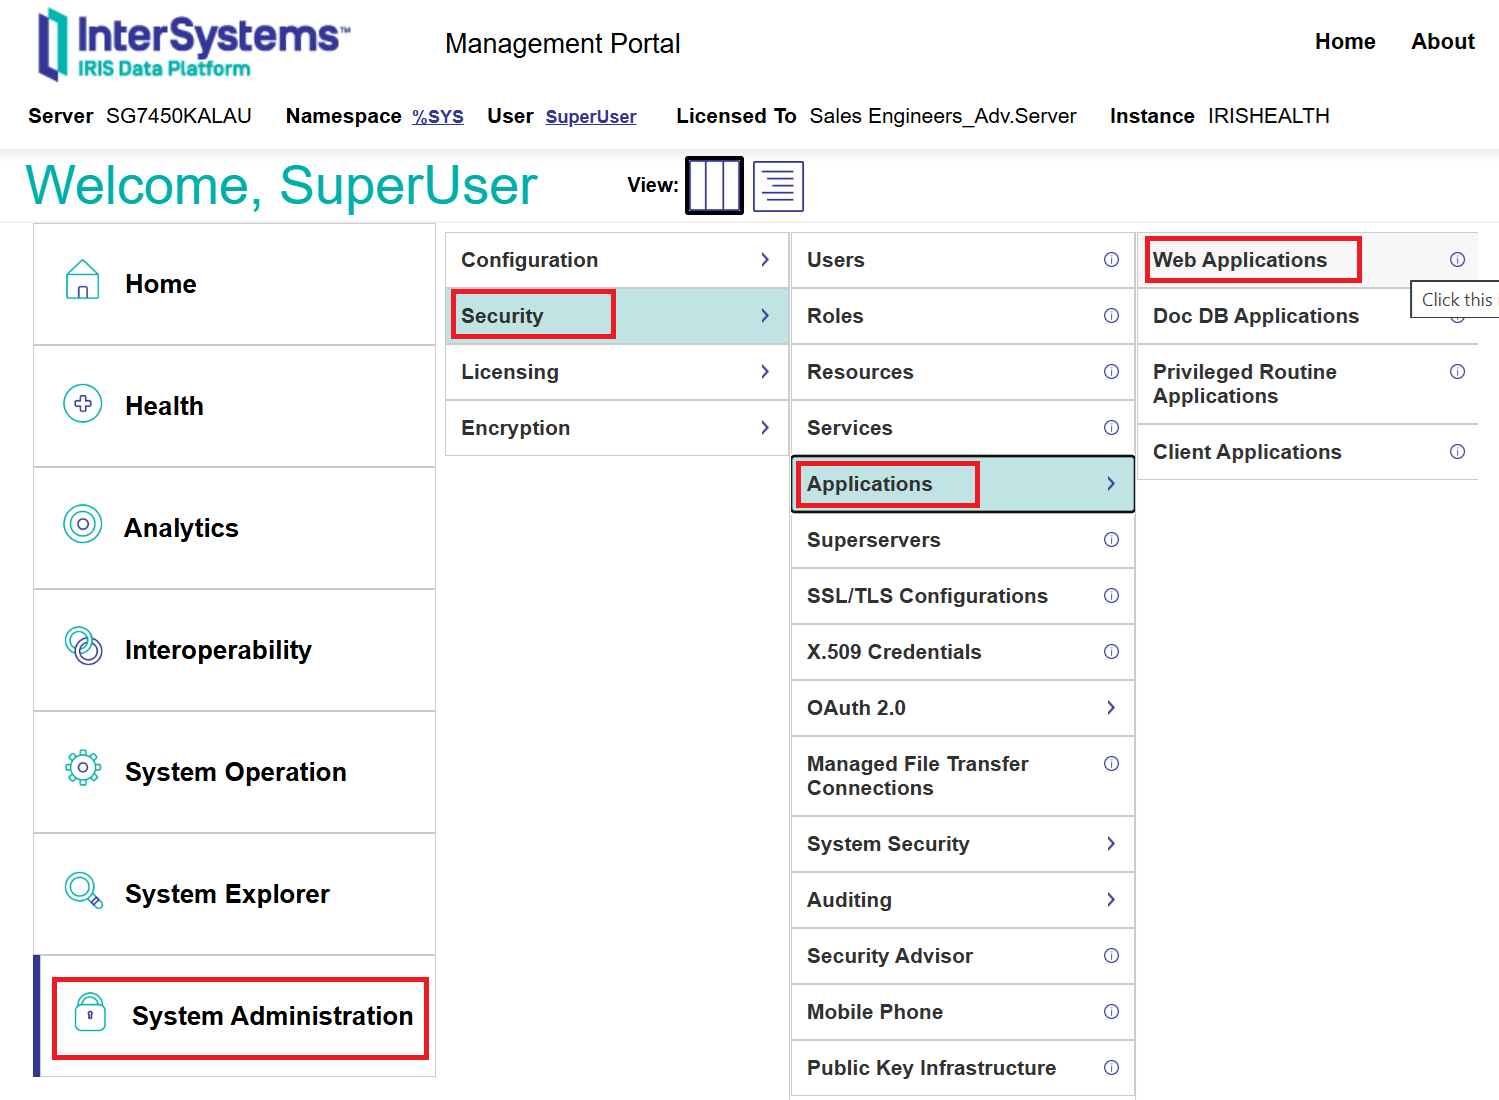The image size is (1499, 1100).
Task: Expand the Configuration submenu arrow
Action: point(765,260)
